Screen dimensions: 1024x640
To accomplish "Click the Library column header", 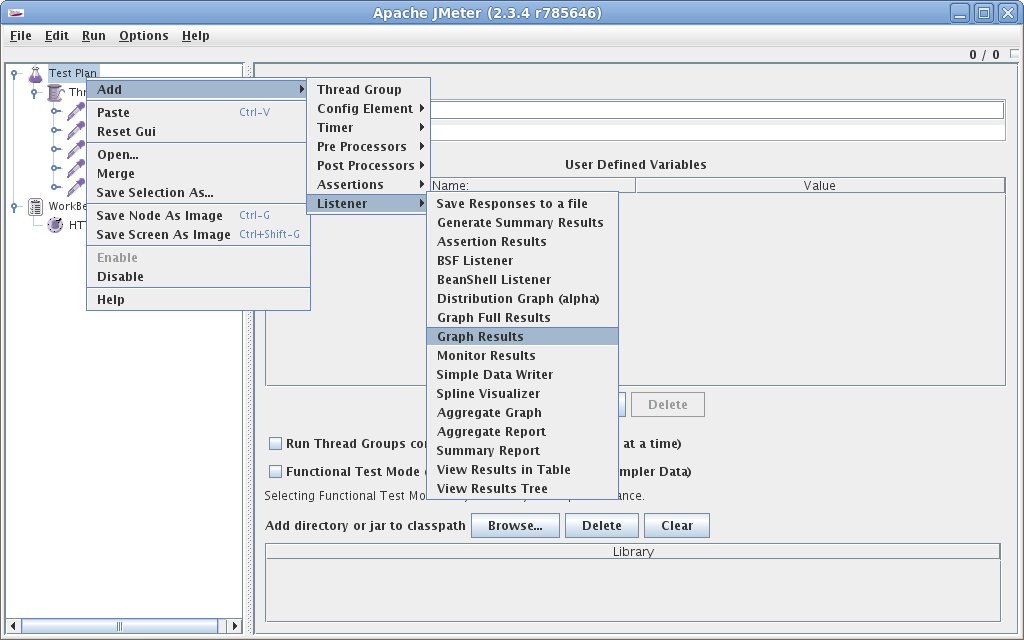I will (x=633, y=552).
